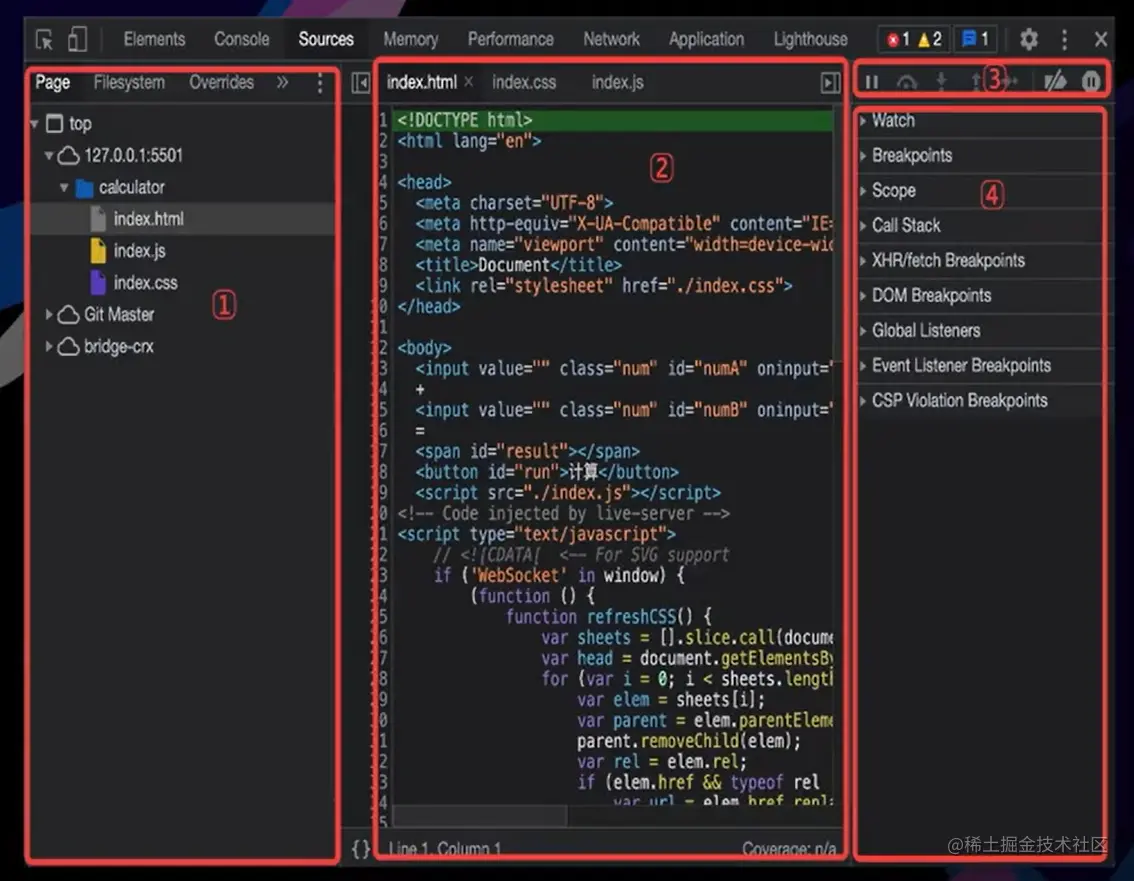Viewport: 1134px width, 881px height.
Task: Open the Application panel
Action: tap(706, 39)
